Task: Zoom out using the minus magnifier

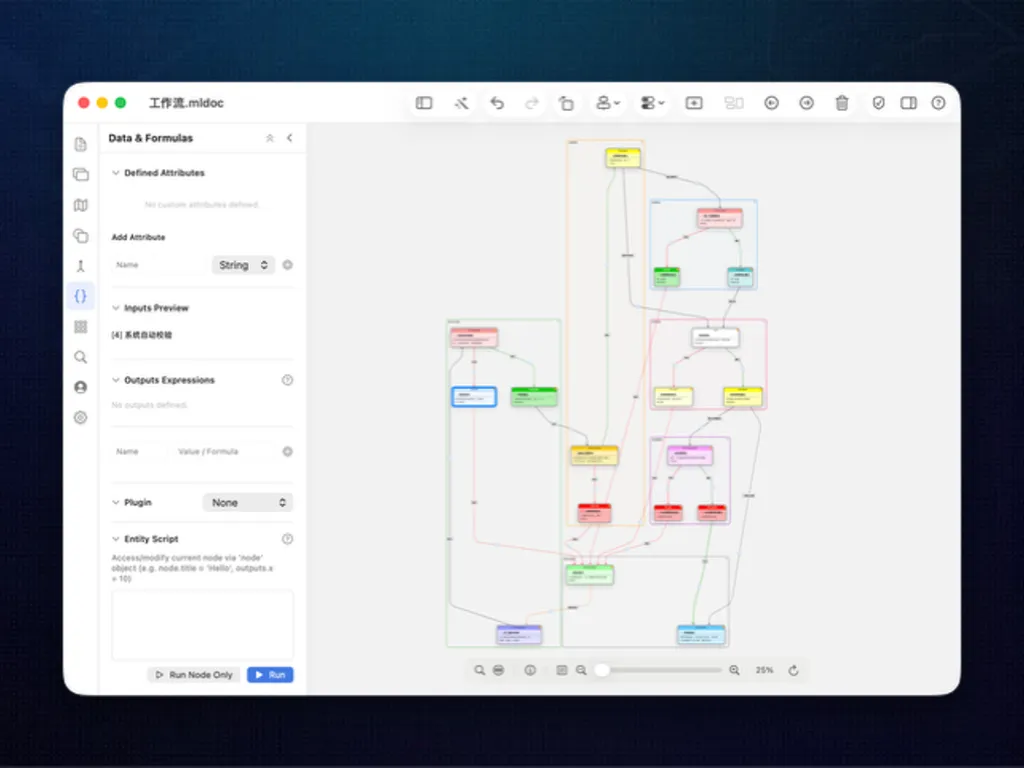Action: click(581, 670)
